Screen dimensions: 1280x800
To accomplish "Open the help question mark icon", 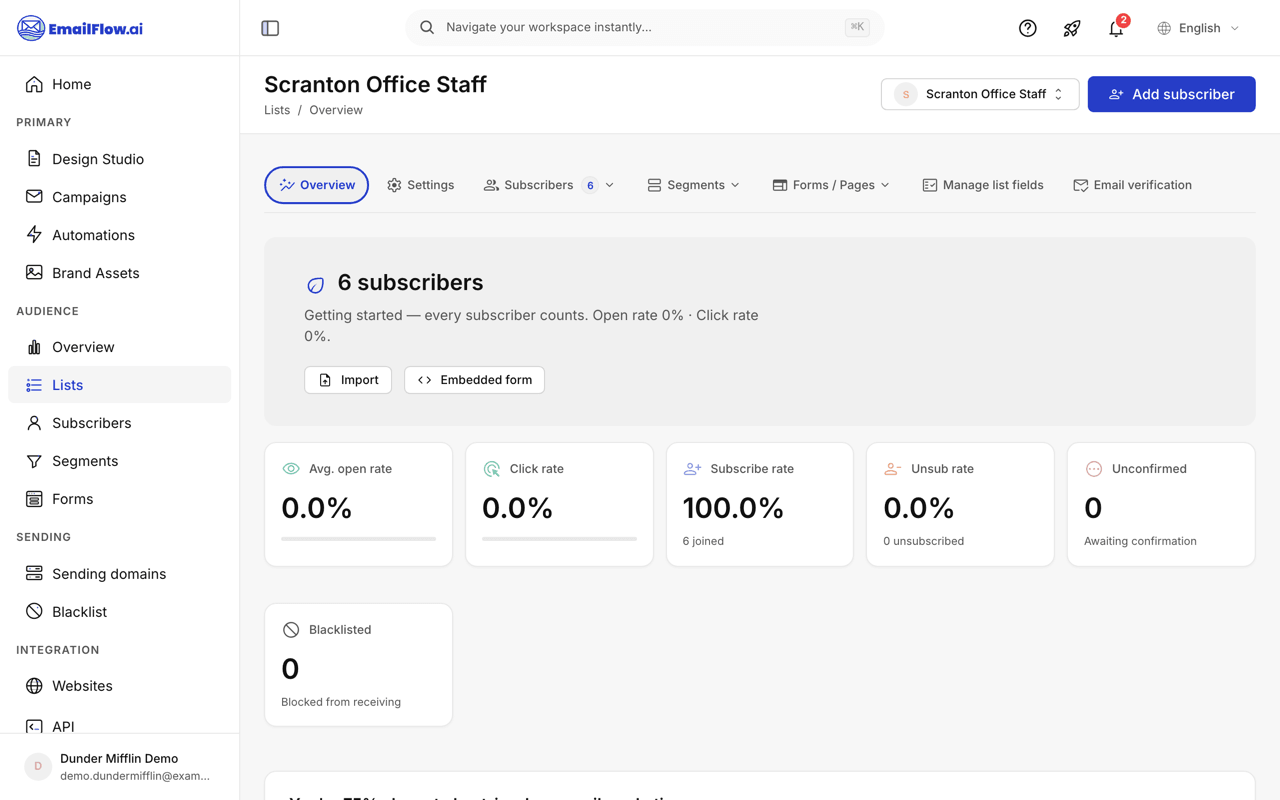I will (x=1027, y=28).
